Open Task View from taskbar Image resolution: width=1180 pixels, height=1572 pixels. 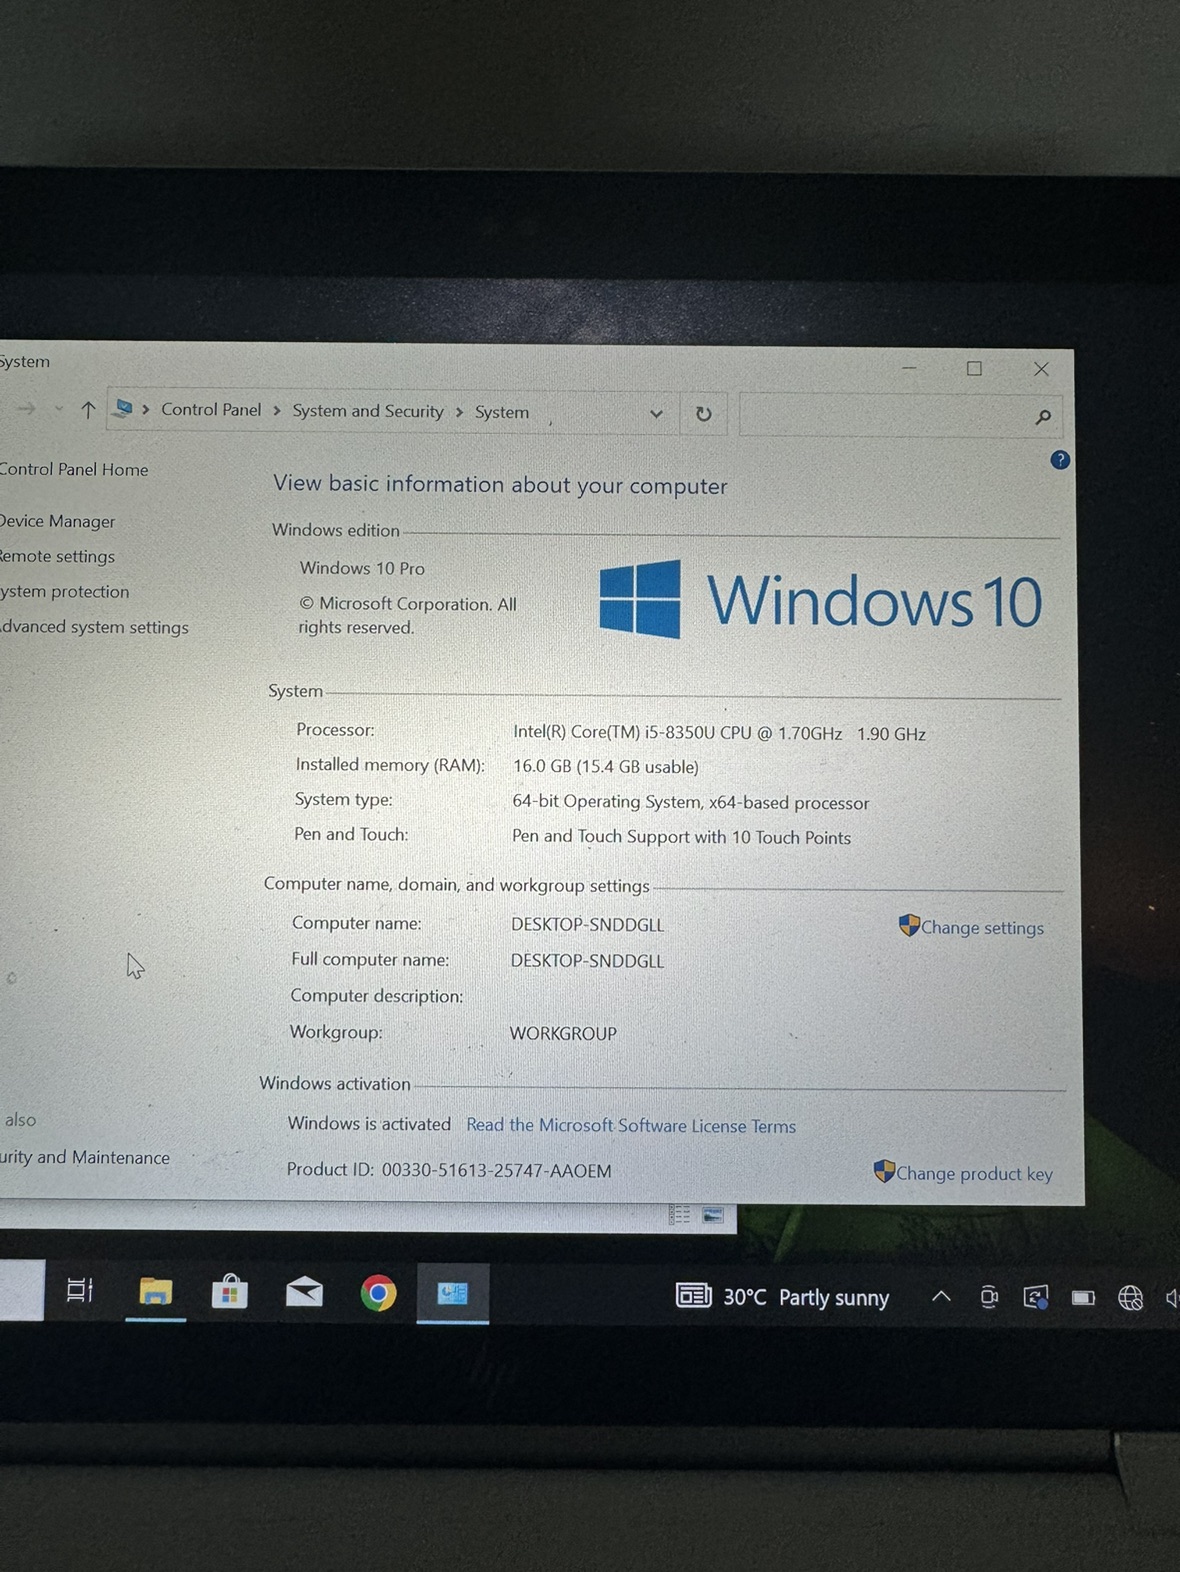(79, 1291)
